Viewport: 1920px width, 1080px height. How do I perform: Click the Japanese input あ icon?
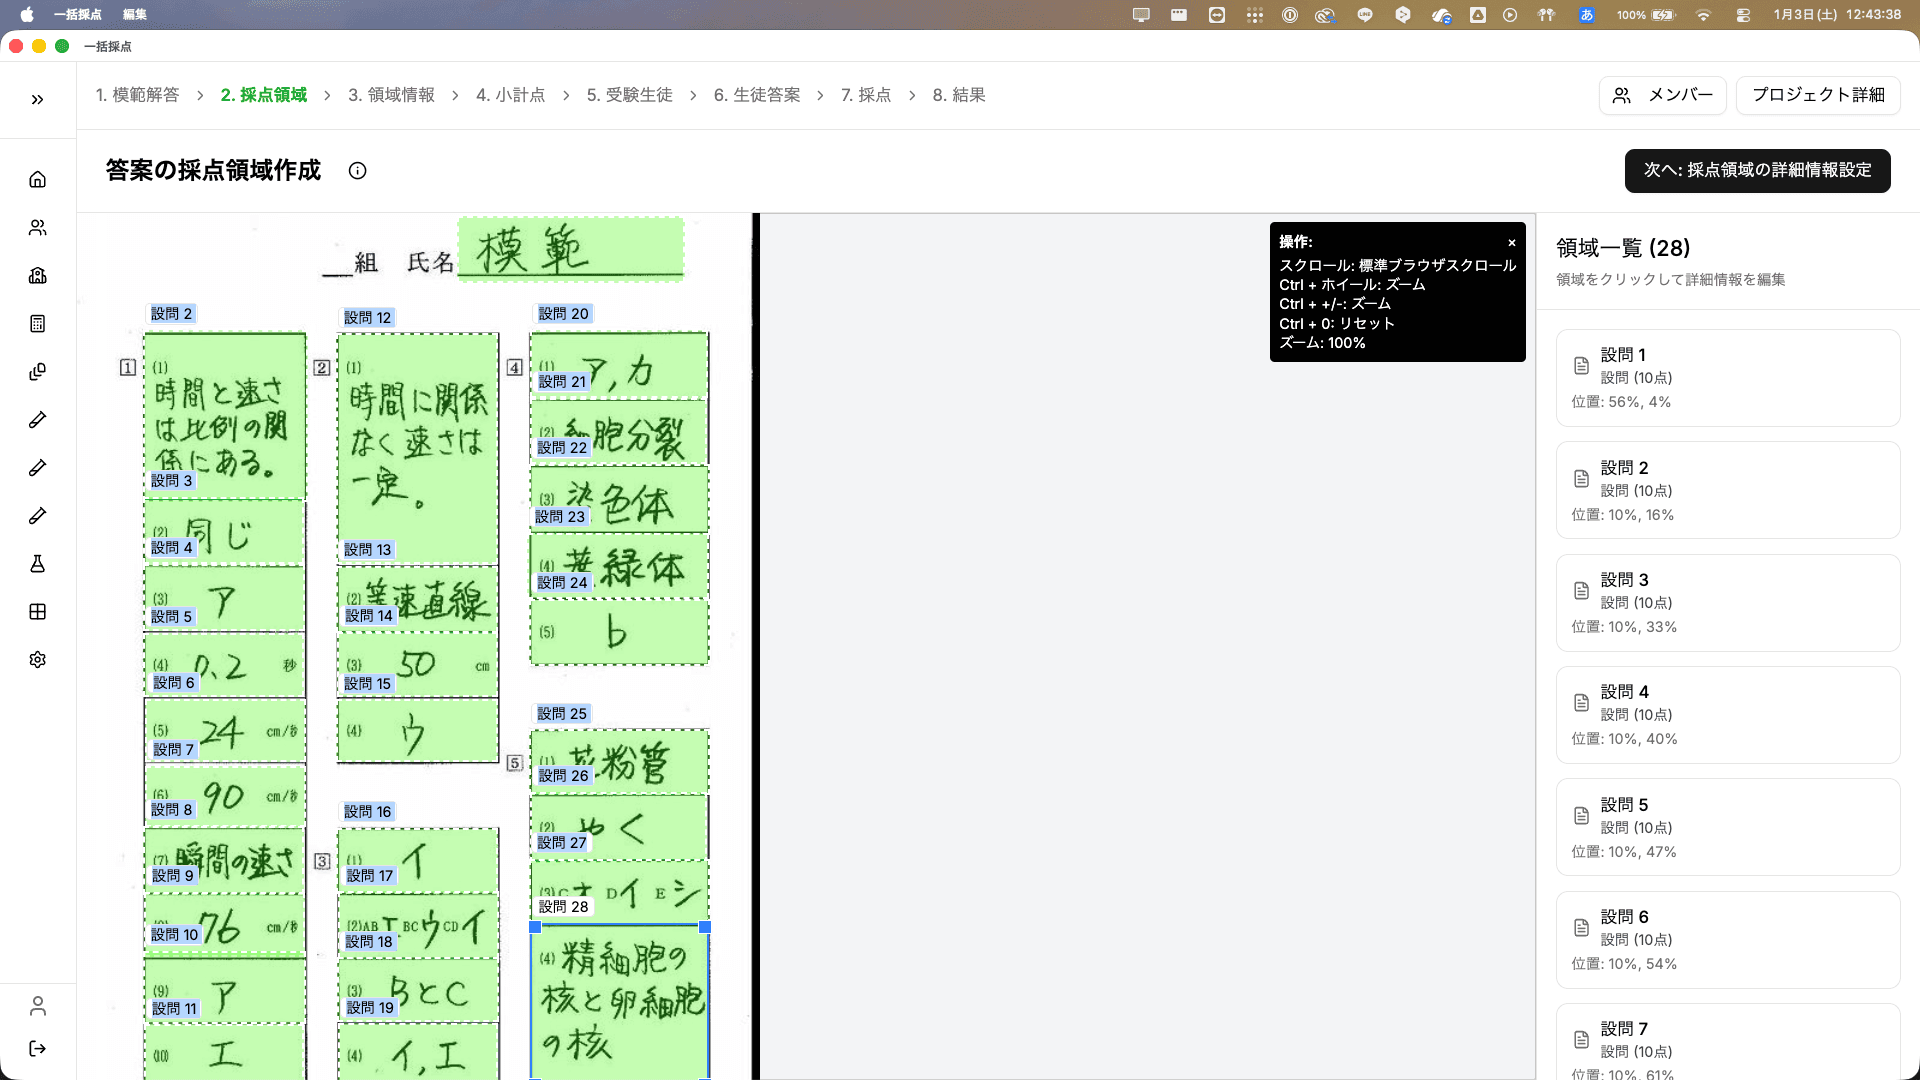click(x=1587, y=15)
